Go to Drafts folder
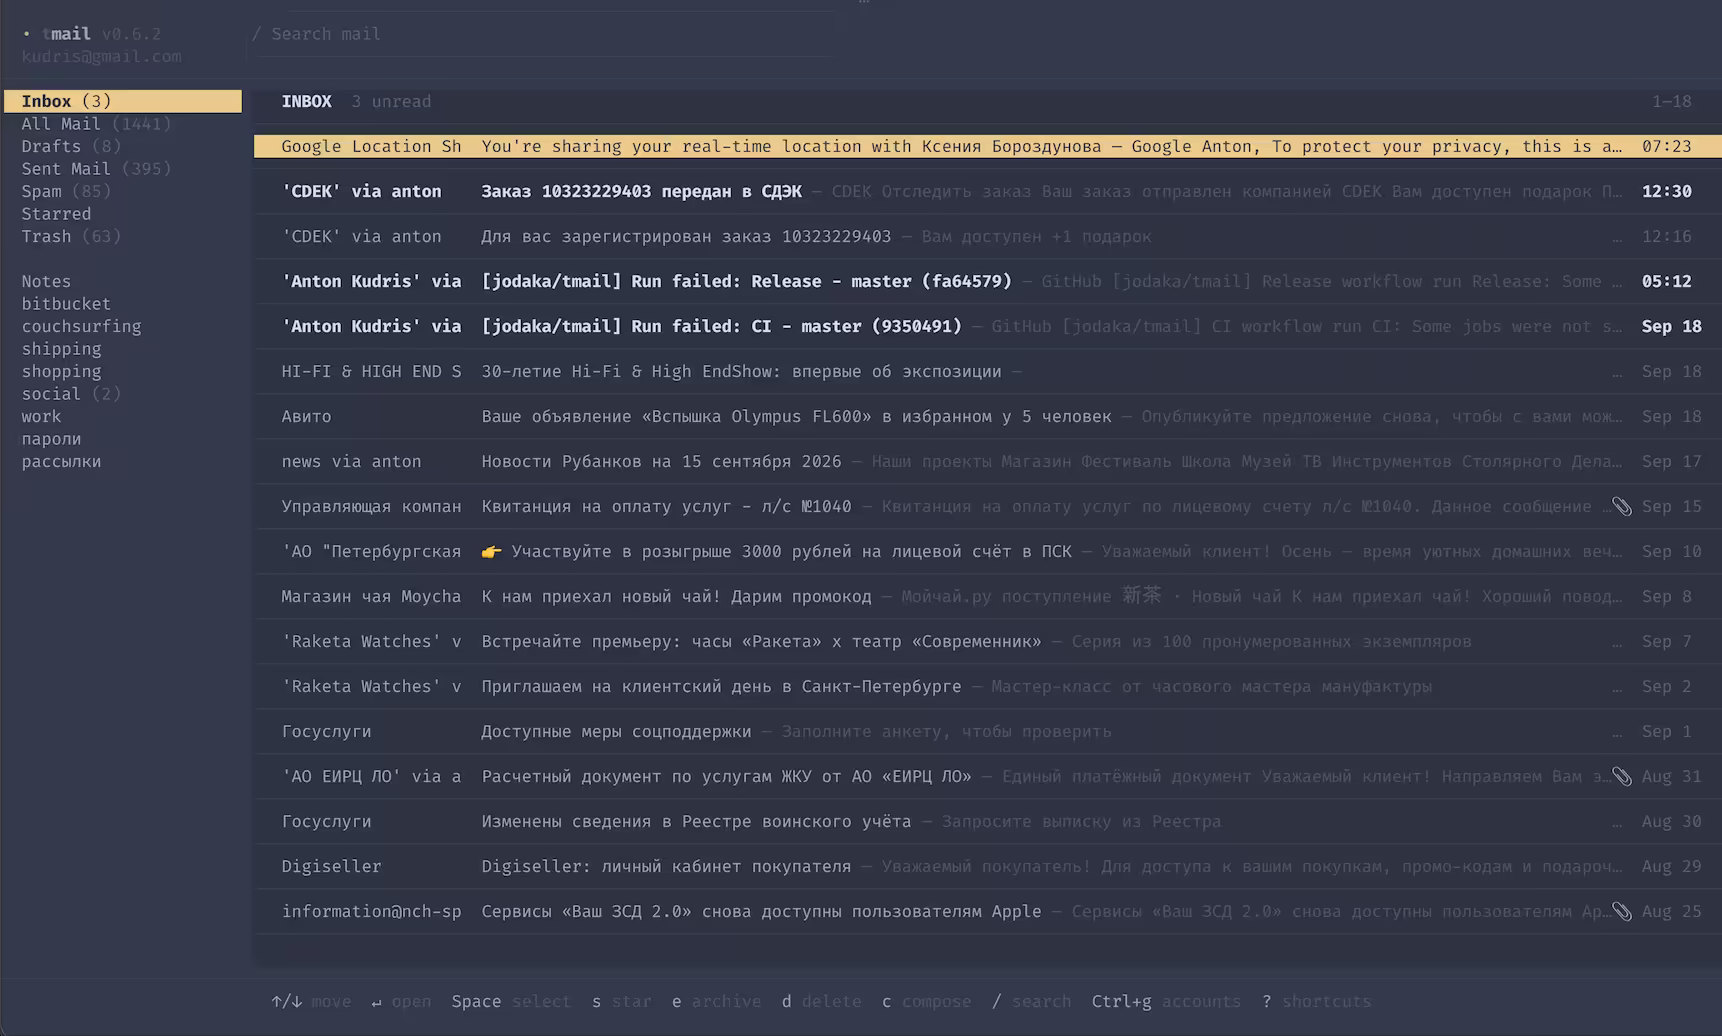The width and height of the screenshot is (1722, 1036). pos(123,146)
